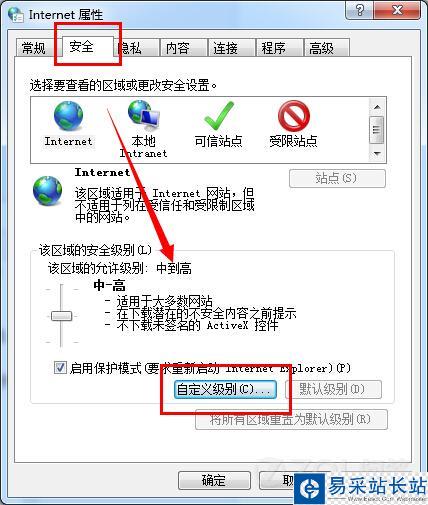Click the zone list scrollbar thumb
The height and width of the screenshot is (505, 428).
pos(377,130)
